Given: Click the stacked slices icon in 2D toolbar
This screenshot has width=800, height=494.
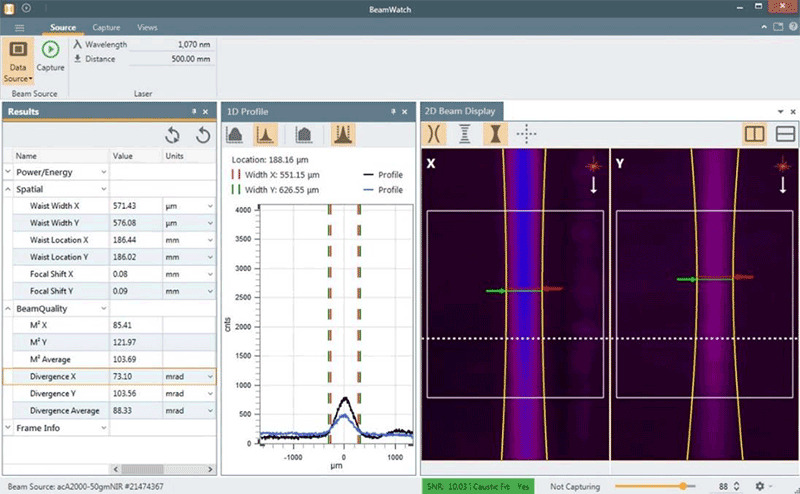Looking at the screenshot, I should (465, 133).
